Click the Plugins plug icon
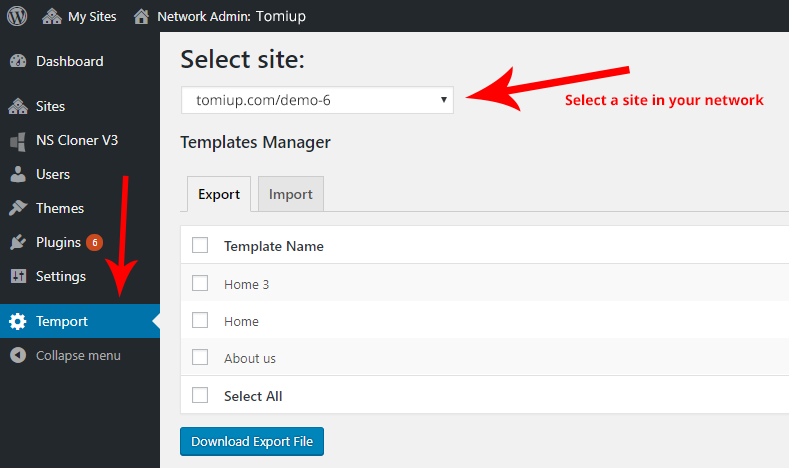Screen dimensions: 789x468 [18, 242]
